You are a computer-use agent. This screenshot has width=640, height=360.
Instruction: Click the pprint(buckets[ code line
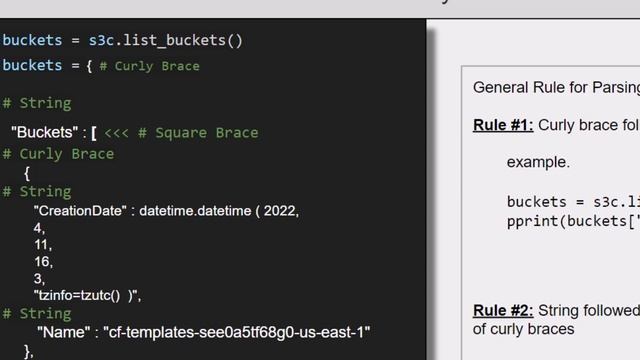[573, 221]
